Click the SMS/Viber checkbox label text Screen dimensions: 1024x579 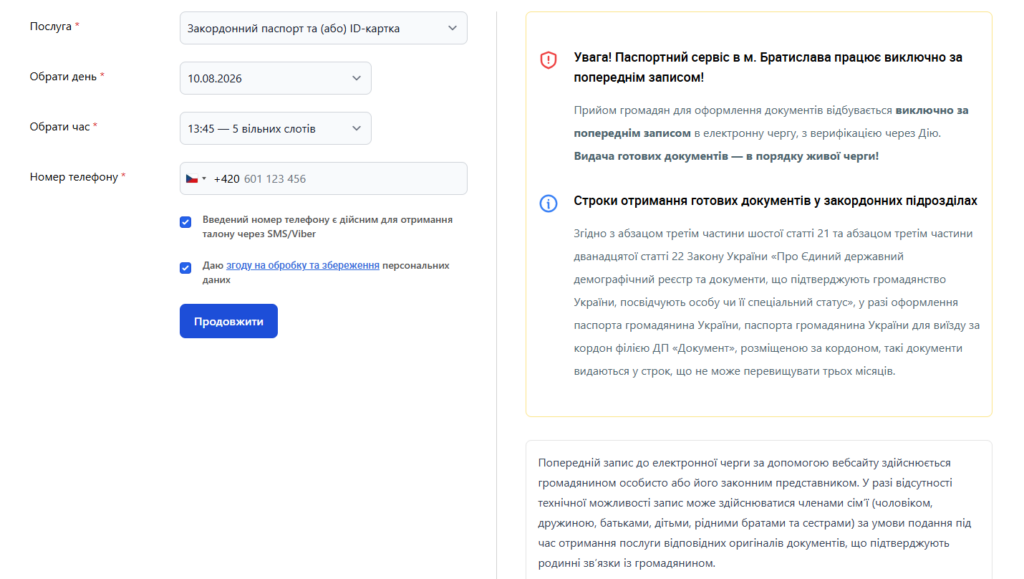tap(327, 227)
